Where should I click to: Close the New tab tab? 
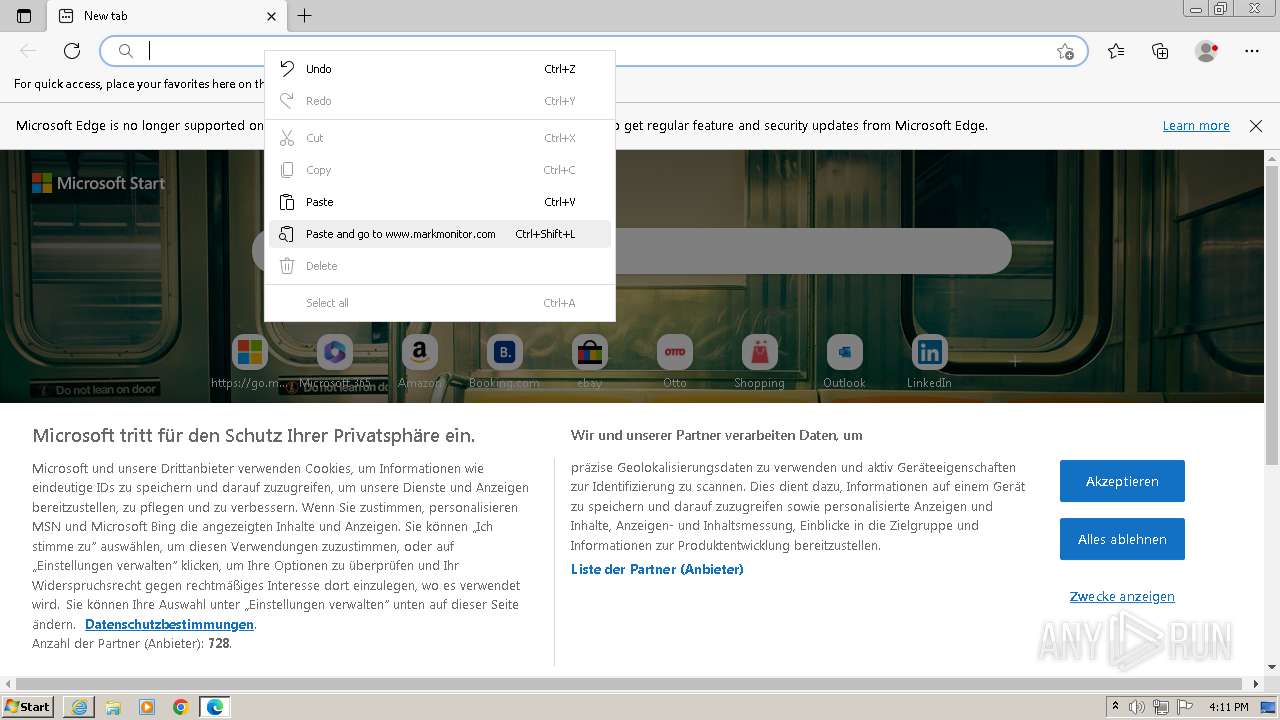(271, 16)
